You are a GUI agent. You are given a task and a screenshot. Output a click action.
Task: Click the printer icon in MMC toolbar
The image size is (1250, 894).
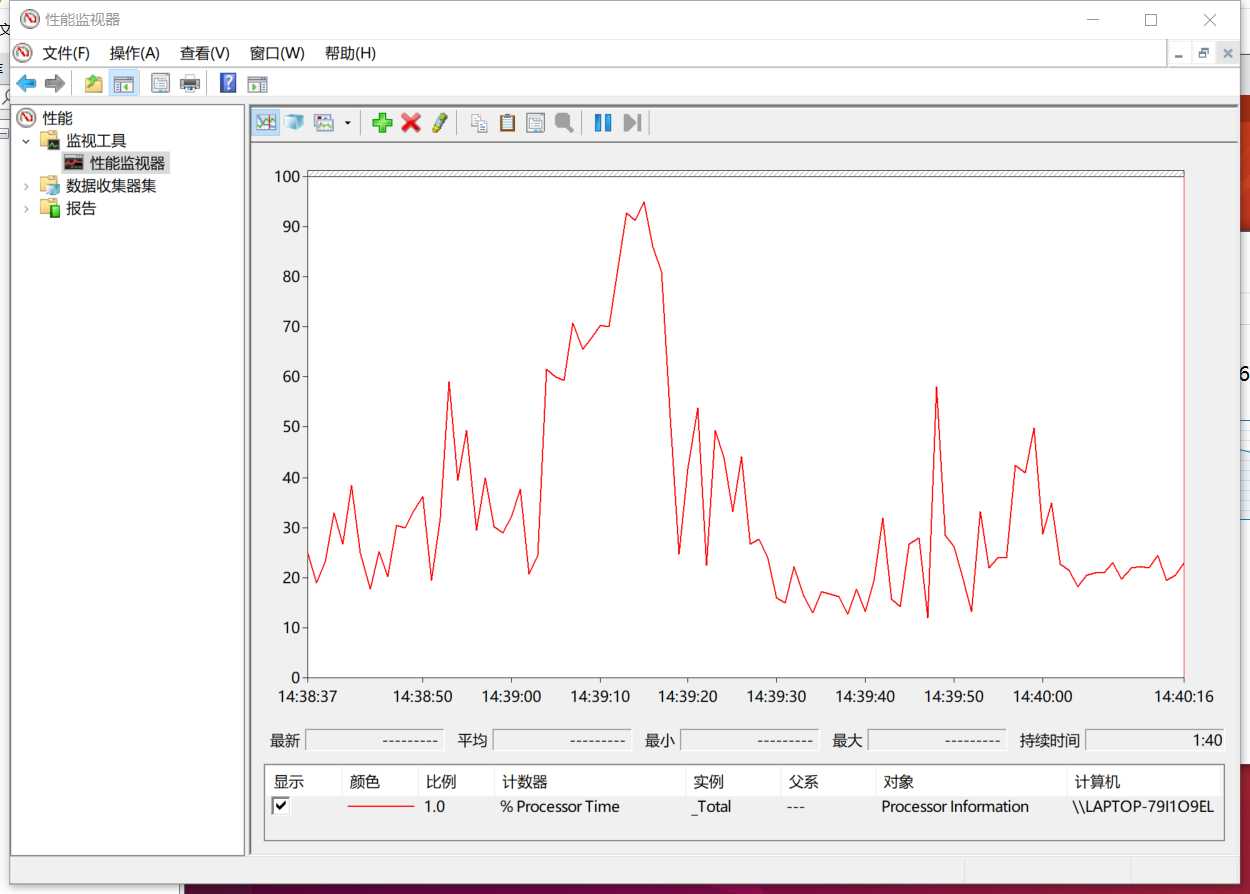point(190,84)
